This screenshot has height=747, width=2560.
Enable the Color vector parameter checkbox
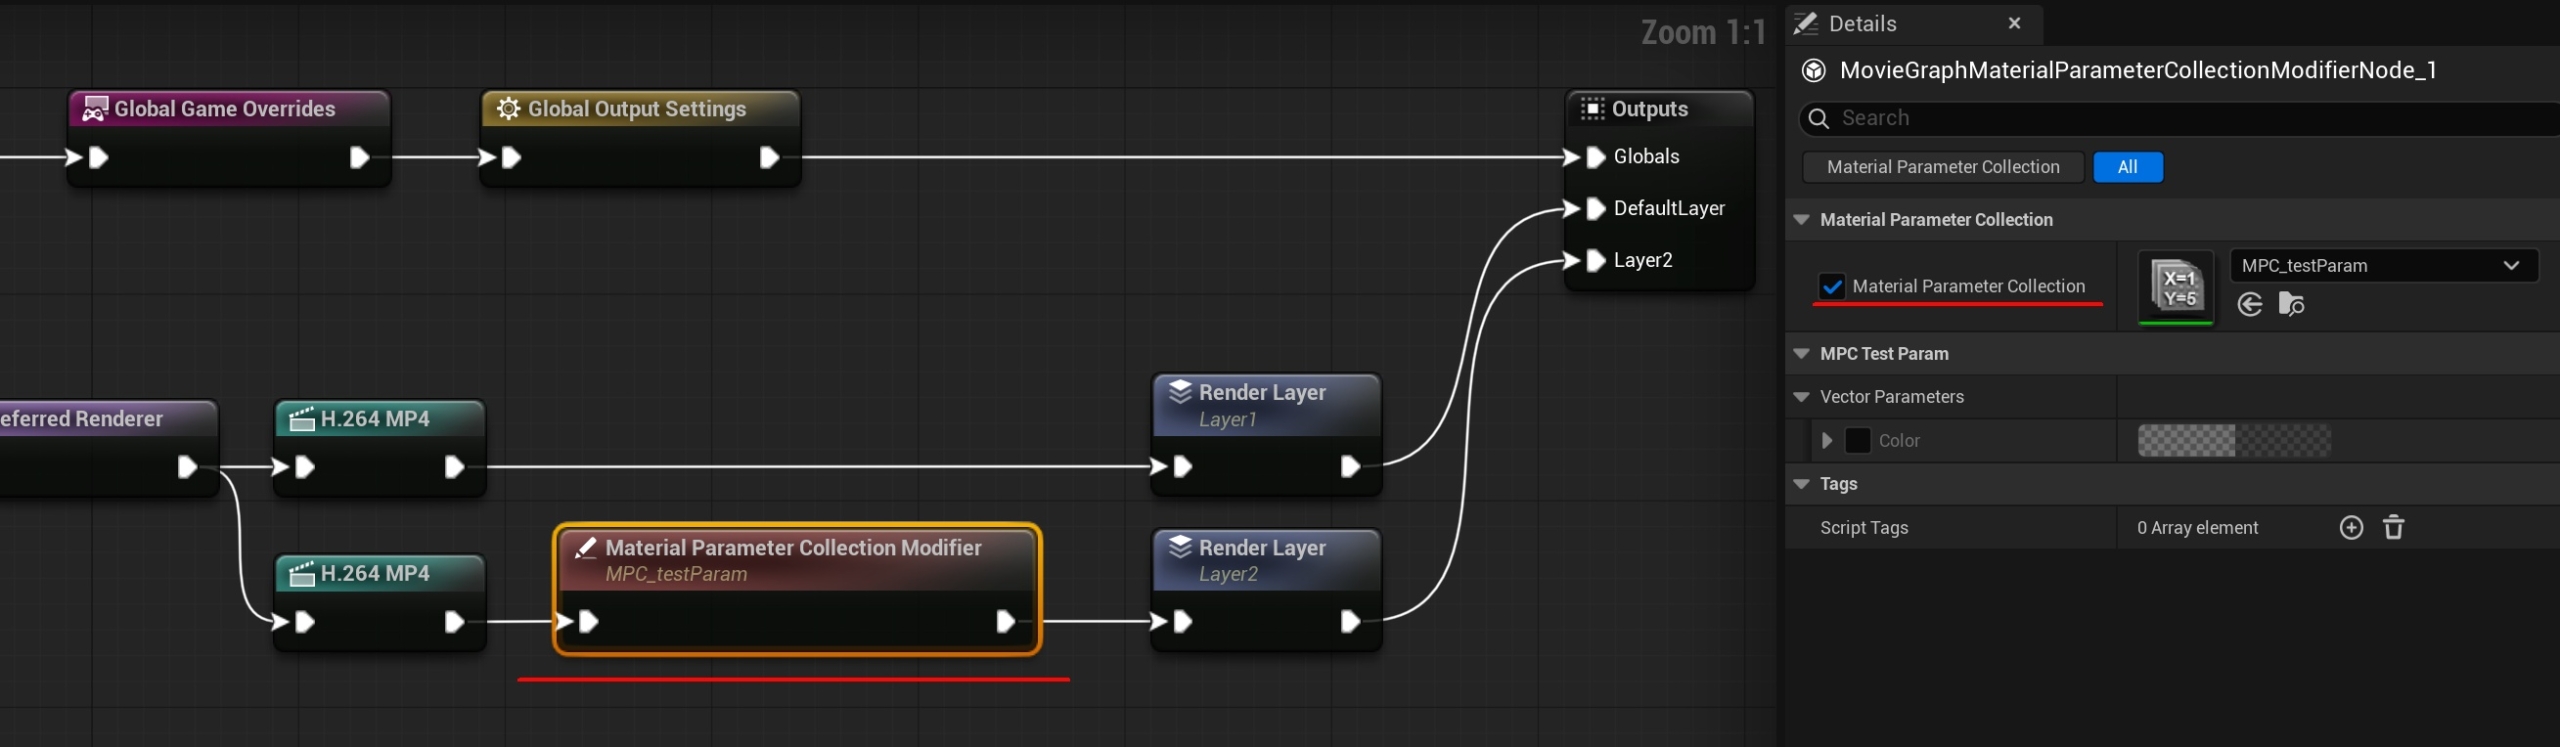[1857, 440]
